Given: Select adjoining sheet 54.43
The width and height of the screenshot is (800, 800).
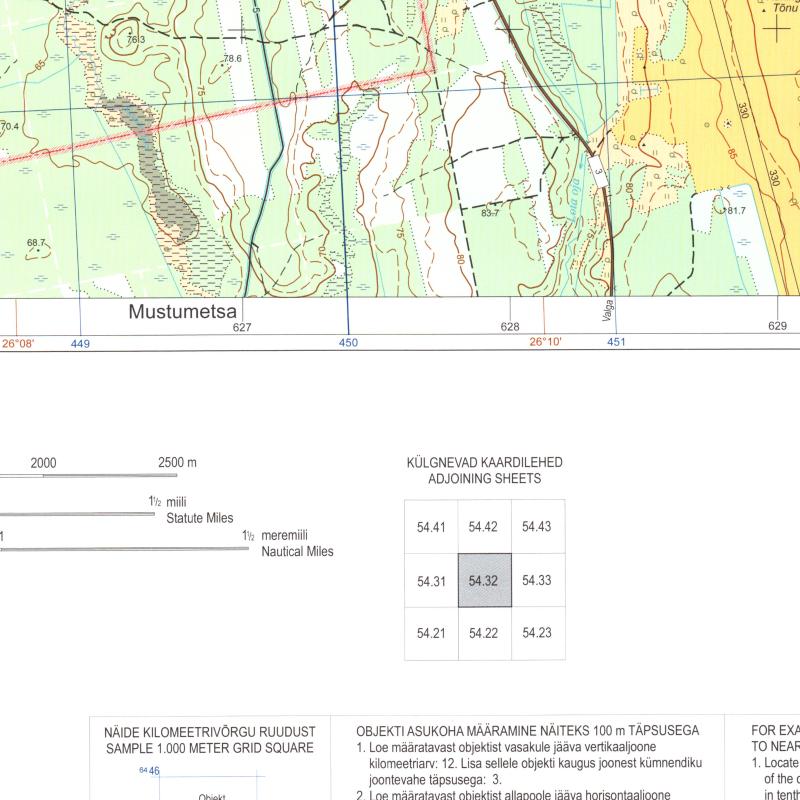Looking at the screenshot, I should point(537,527).
